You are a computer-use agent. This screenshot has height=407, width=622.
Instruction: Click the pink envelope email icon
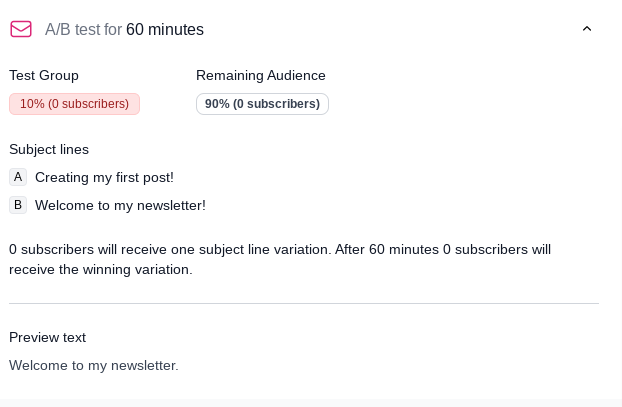pos(21,29)
